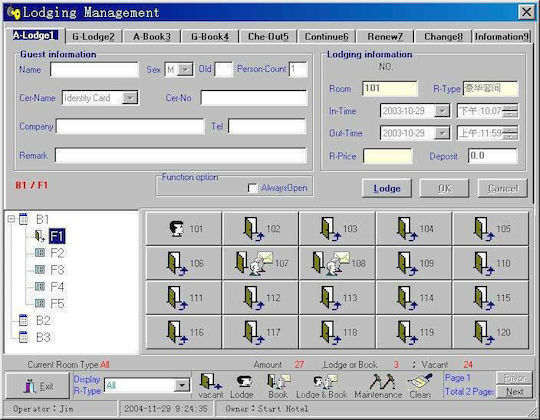The image size is (540, 420).
Task: Show rooms under Maintenance
Action: coord(378,386)
